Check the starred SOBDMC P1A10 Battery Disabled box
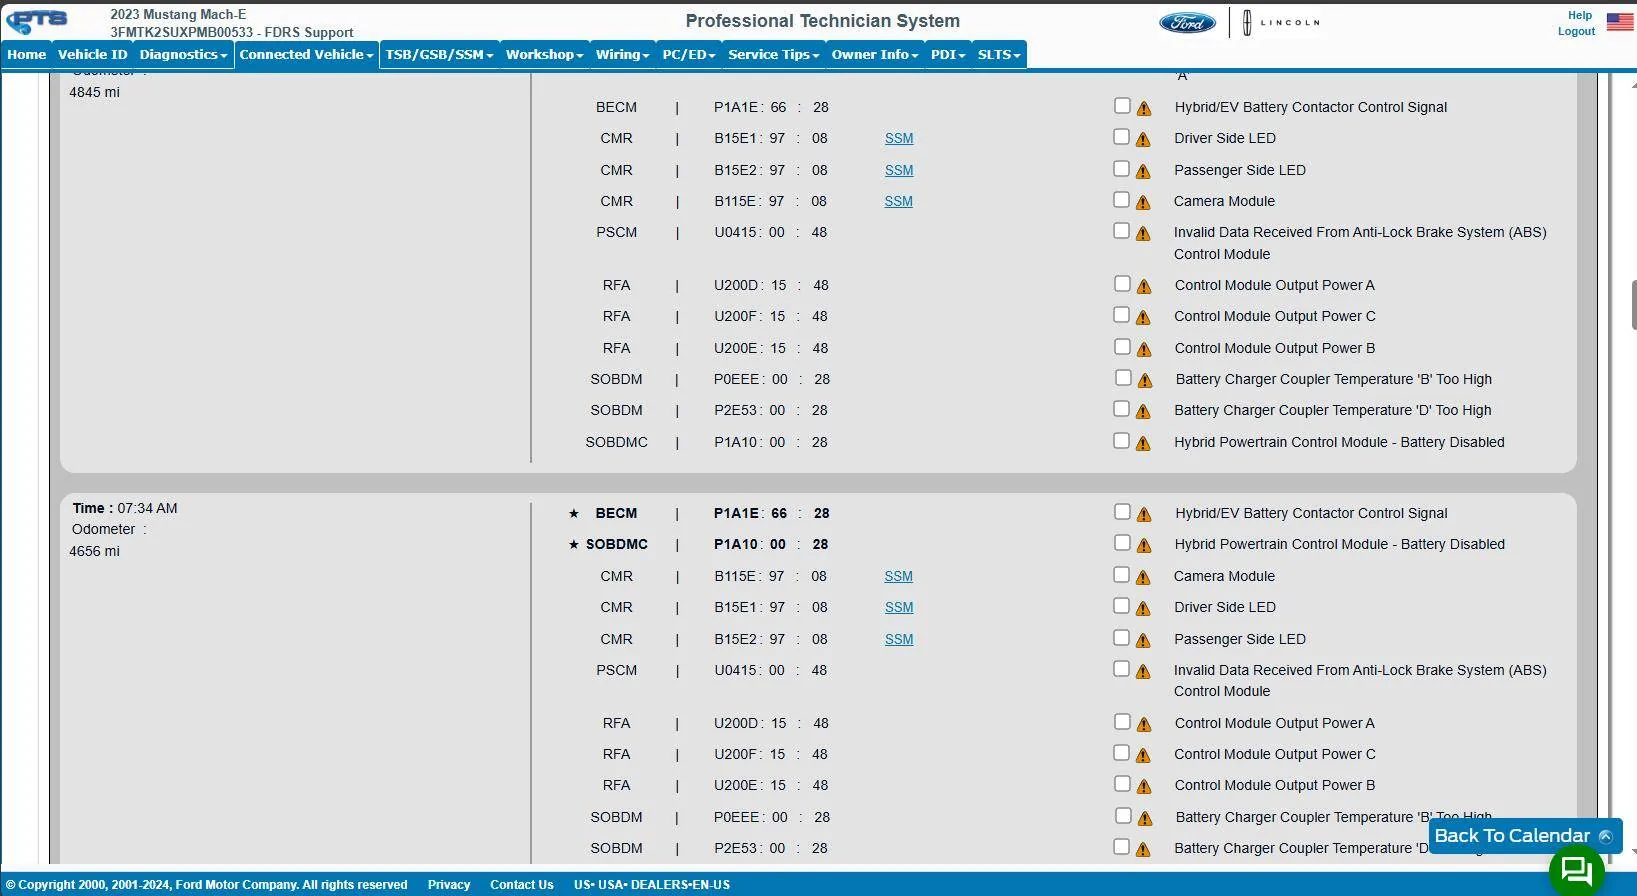 (x=1122, y=543)
